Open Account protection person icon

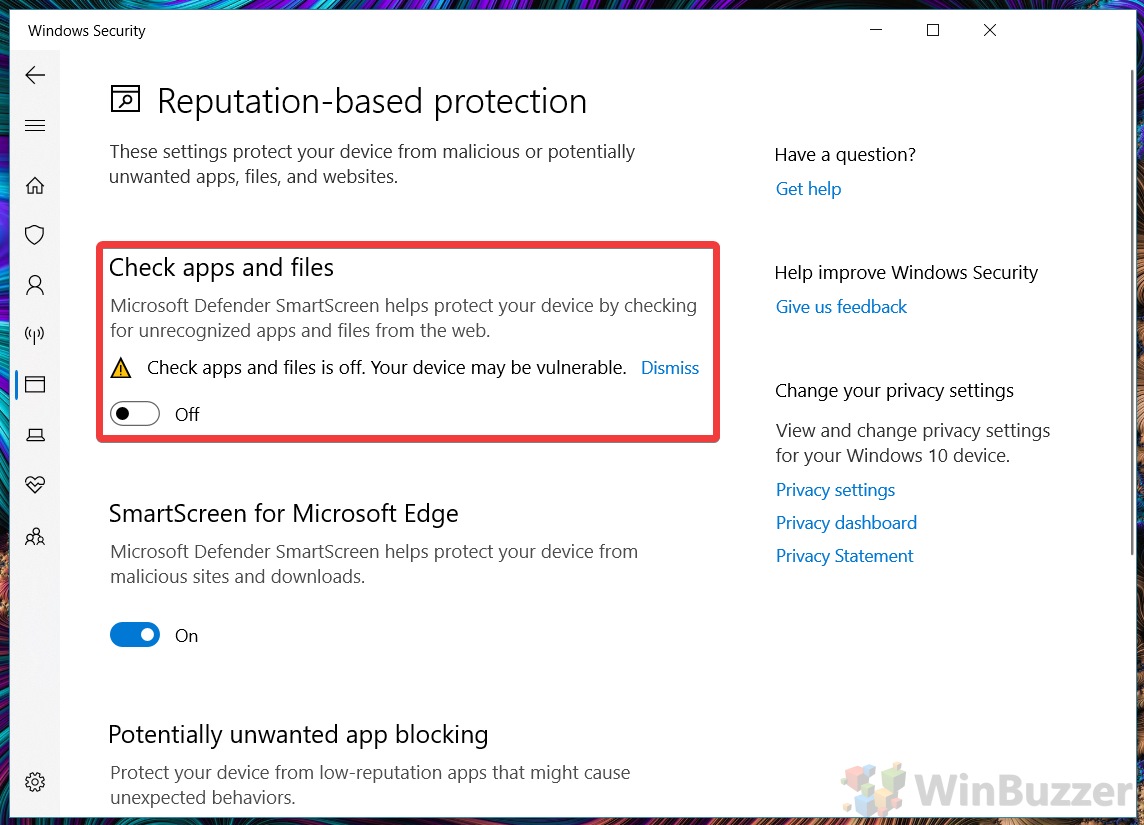point(35,285)
